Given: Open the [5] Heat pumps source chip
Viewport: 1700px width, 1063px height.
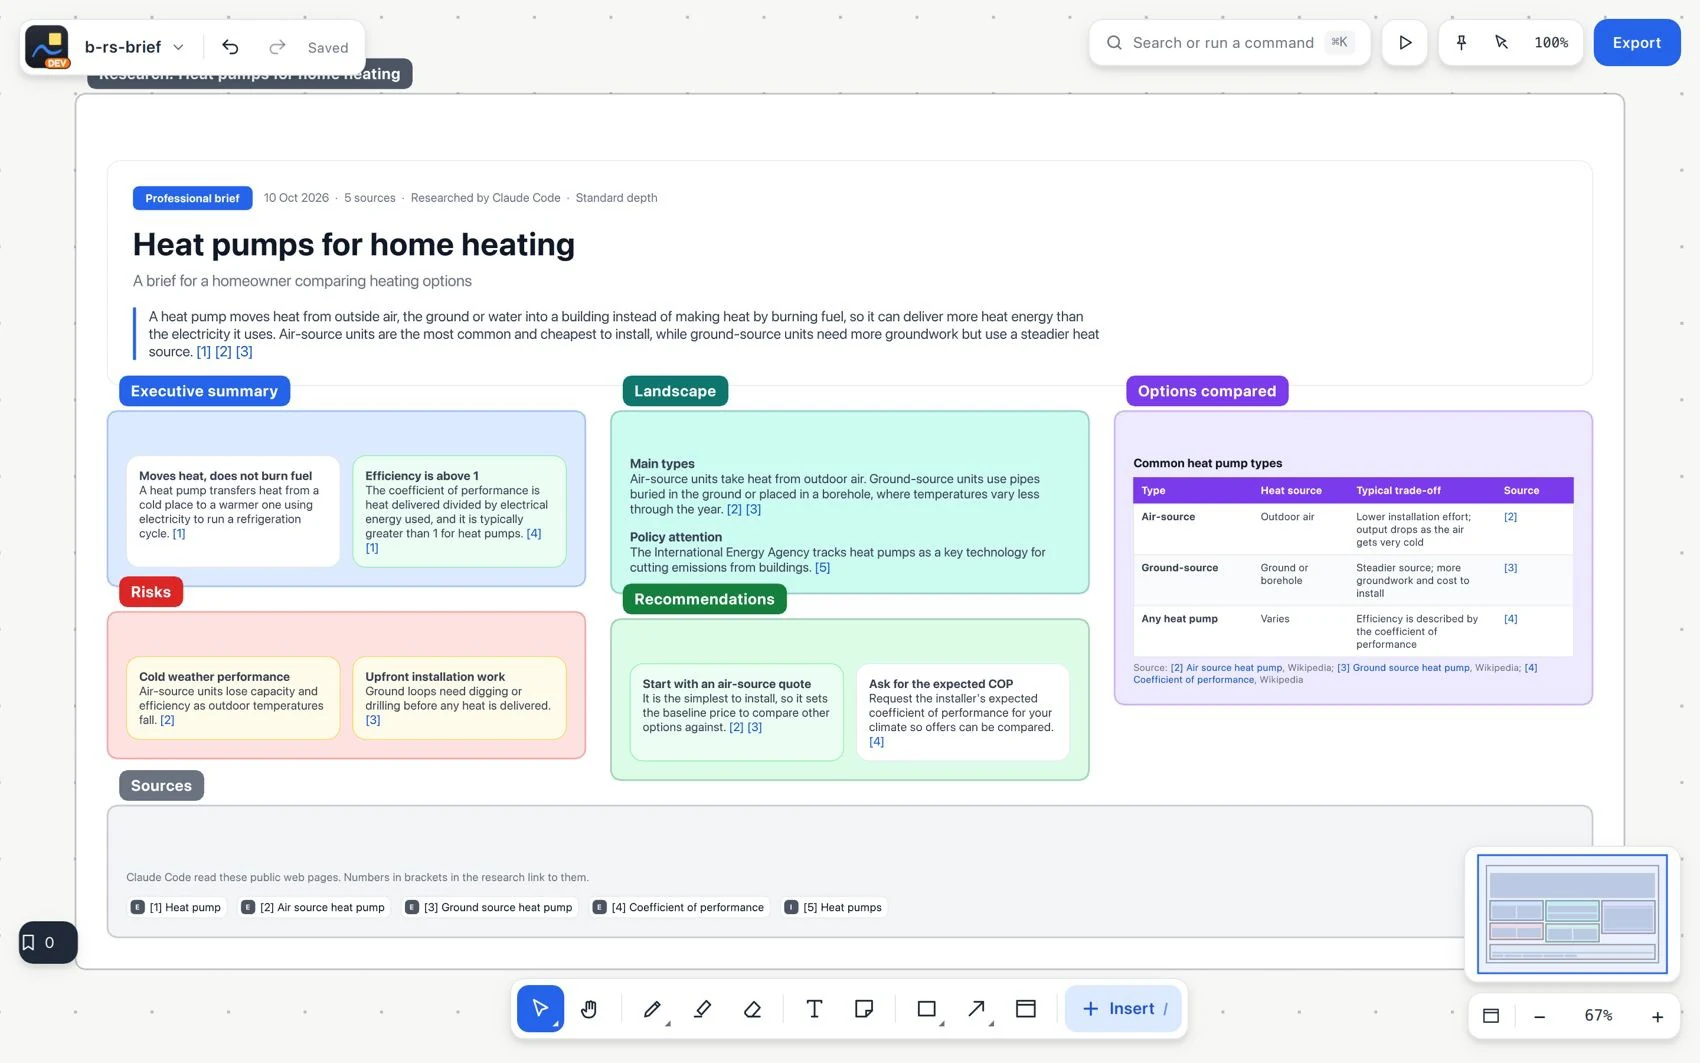Looking at the screenshot, I should [835, 907].
